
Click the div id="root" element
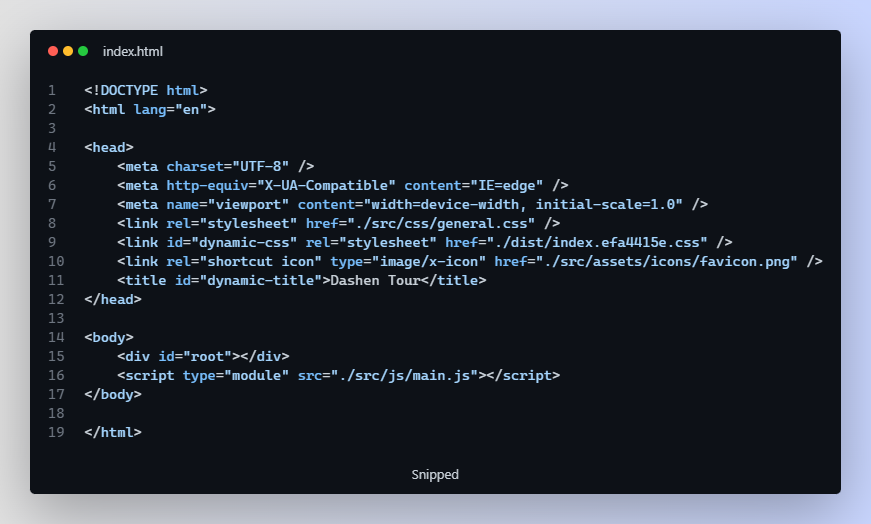click(x=203, y=356)
